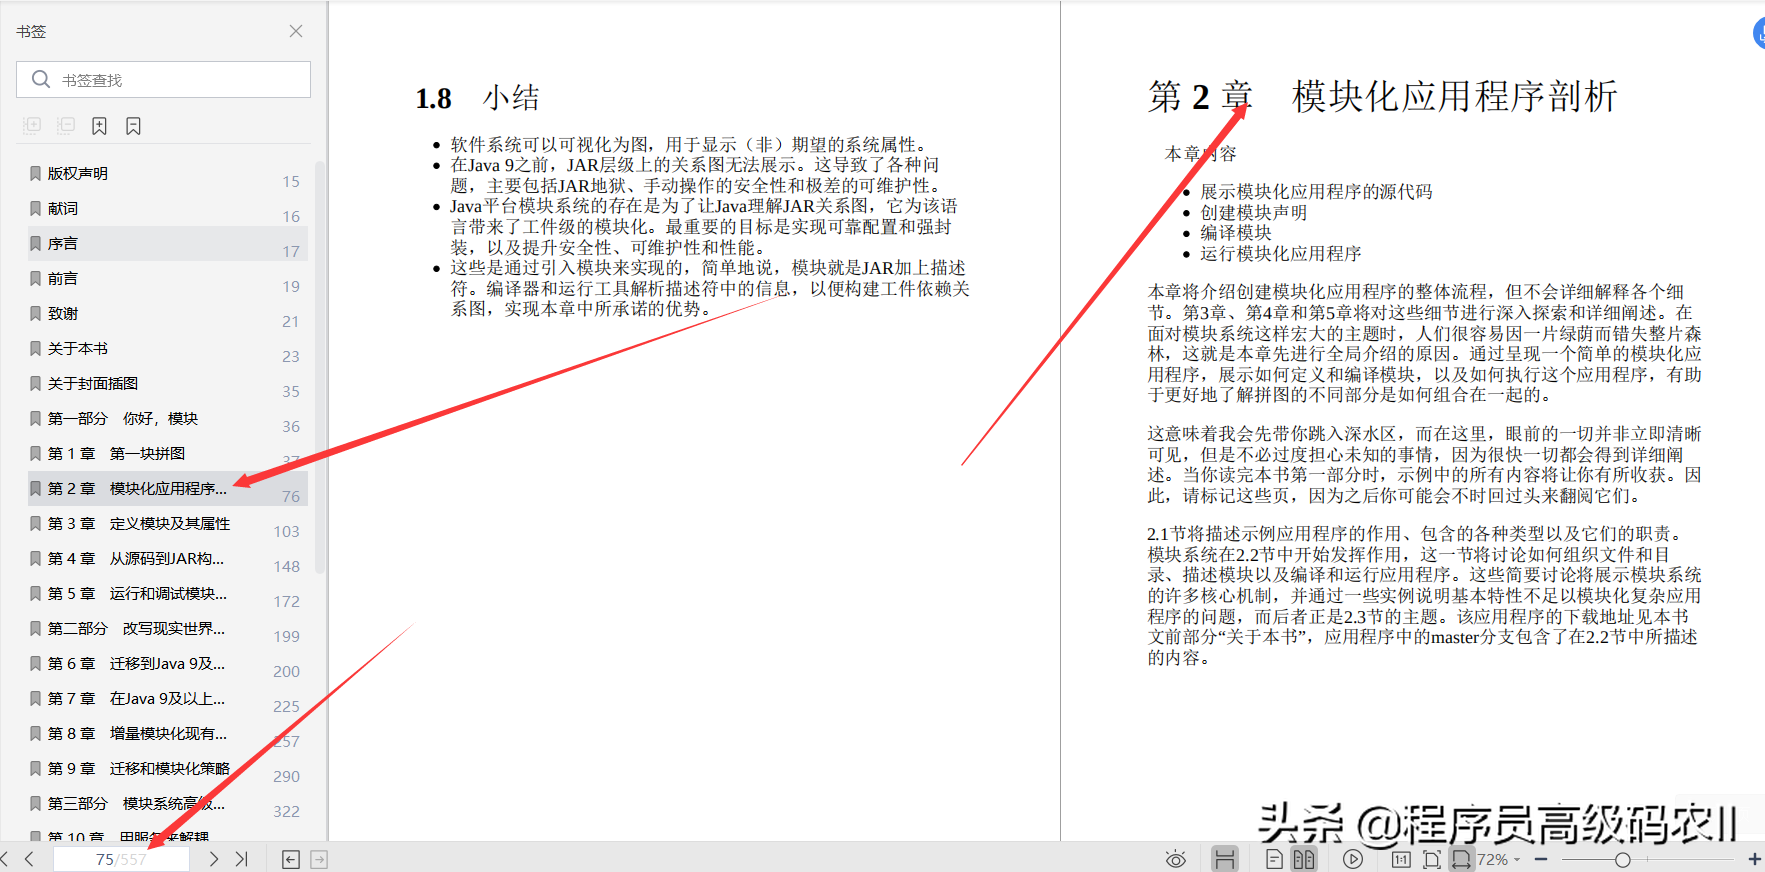Image resolution: width=1765 pixels, height=872 pixels.
Task: Jump to 第一部分 你好，模块
Action: (x=167, y=419)
